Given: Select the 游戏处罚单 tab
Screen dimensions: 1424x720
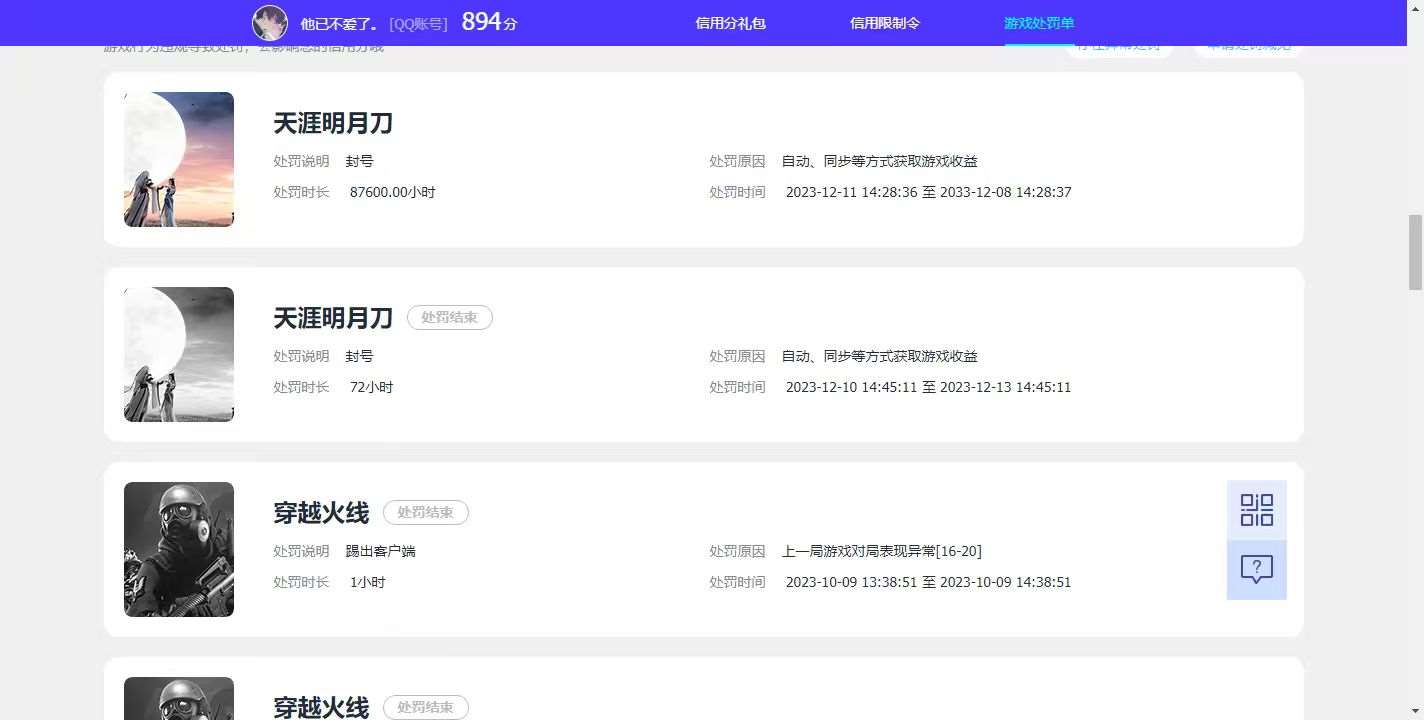Looking at the screenshot, I should tap(1038, 23).
